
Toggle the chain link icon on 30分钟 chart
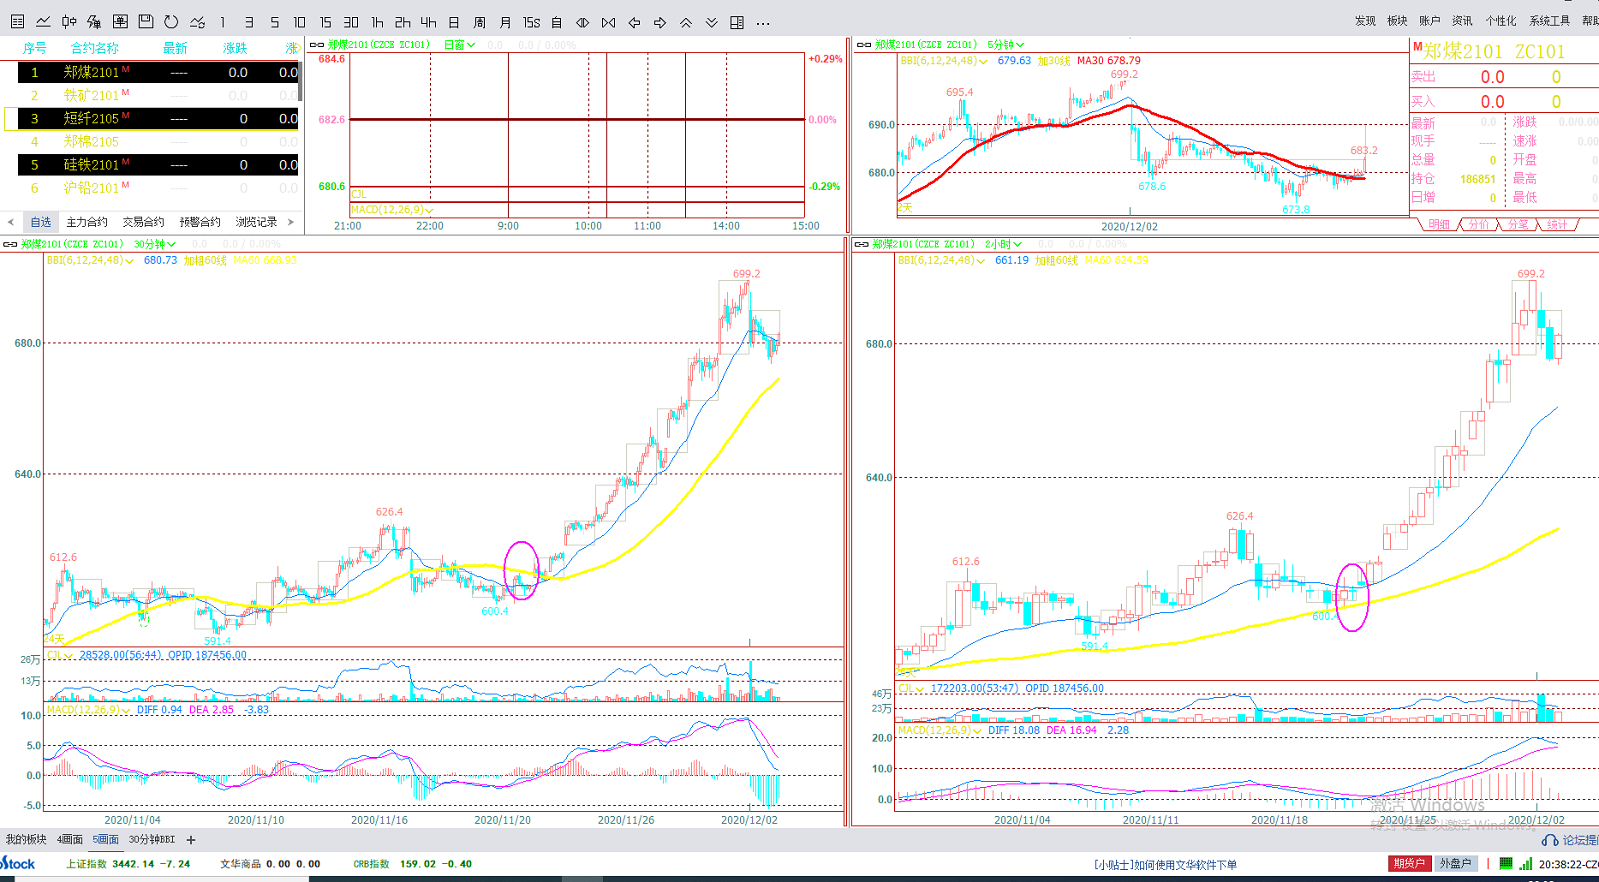coord(10,244)
